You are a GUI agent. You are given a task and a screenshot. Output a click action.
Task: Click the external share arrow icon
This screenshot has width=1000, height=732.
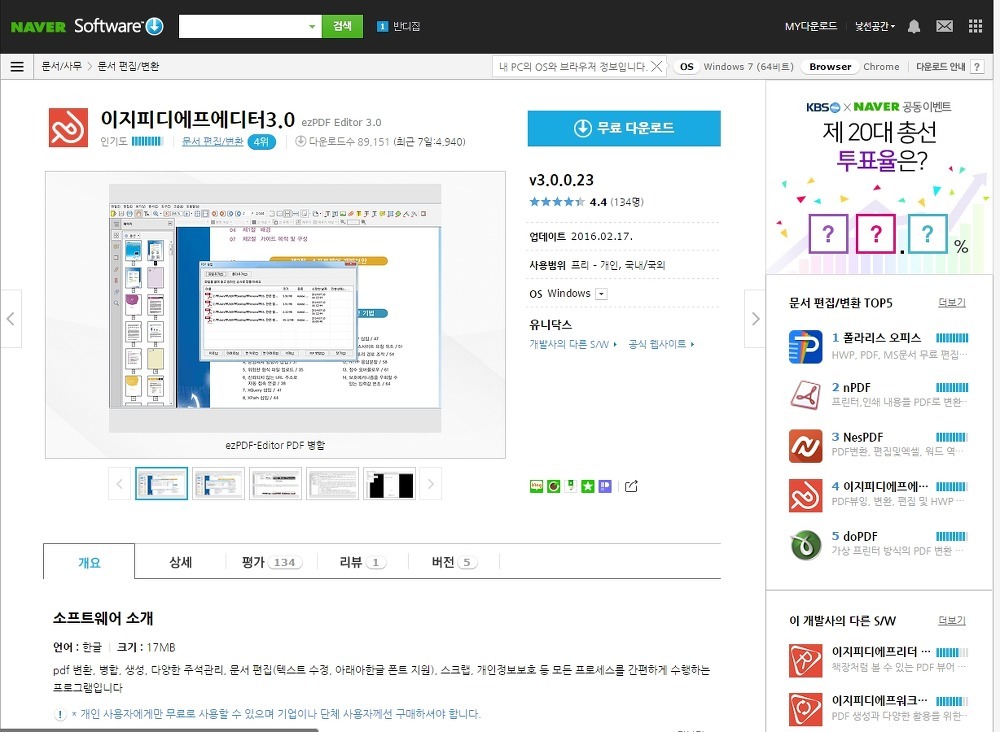[x=631, y=487]
